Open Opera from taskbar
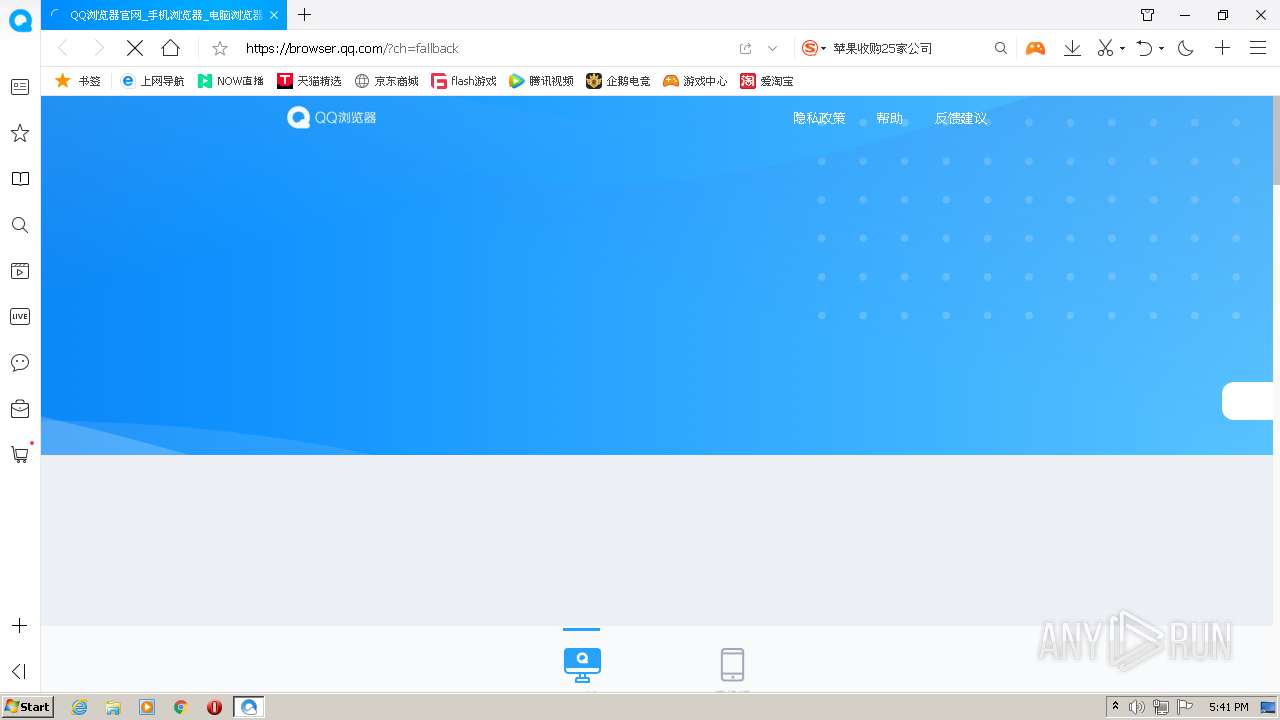Screen dimensions: 1280x720 (x=214, y=707)
